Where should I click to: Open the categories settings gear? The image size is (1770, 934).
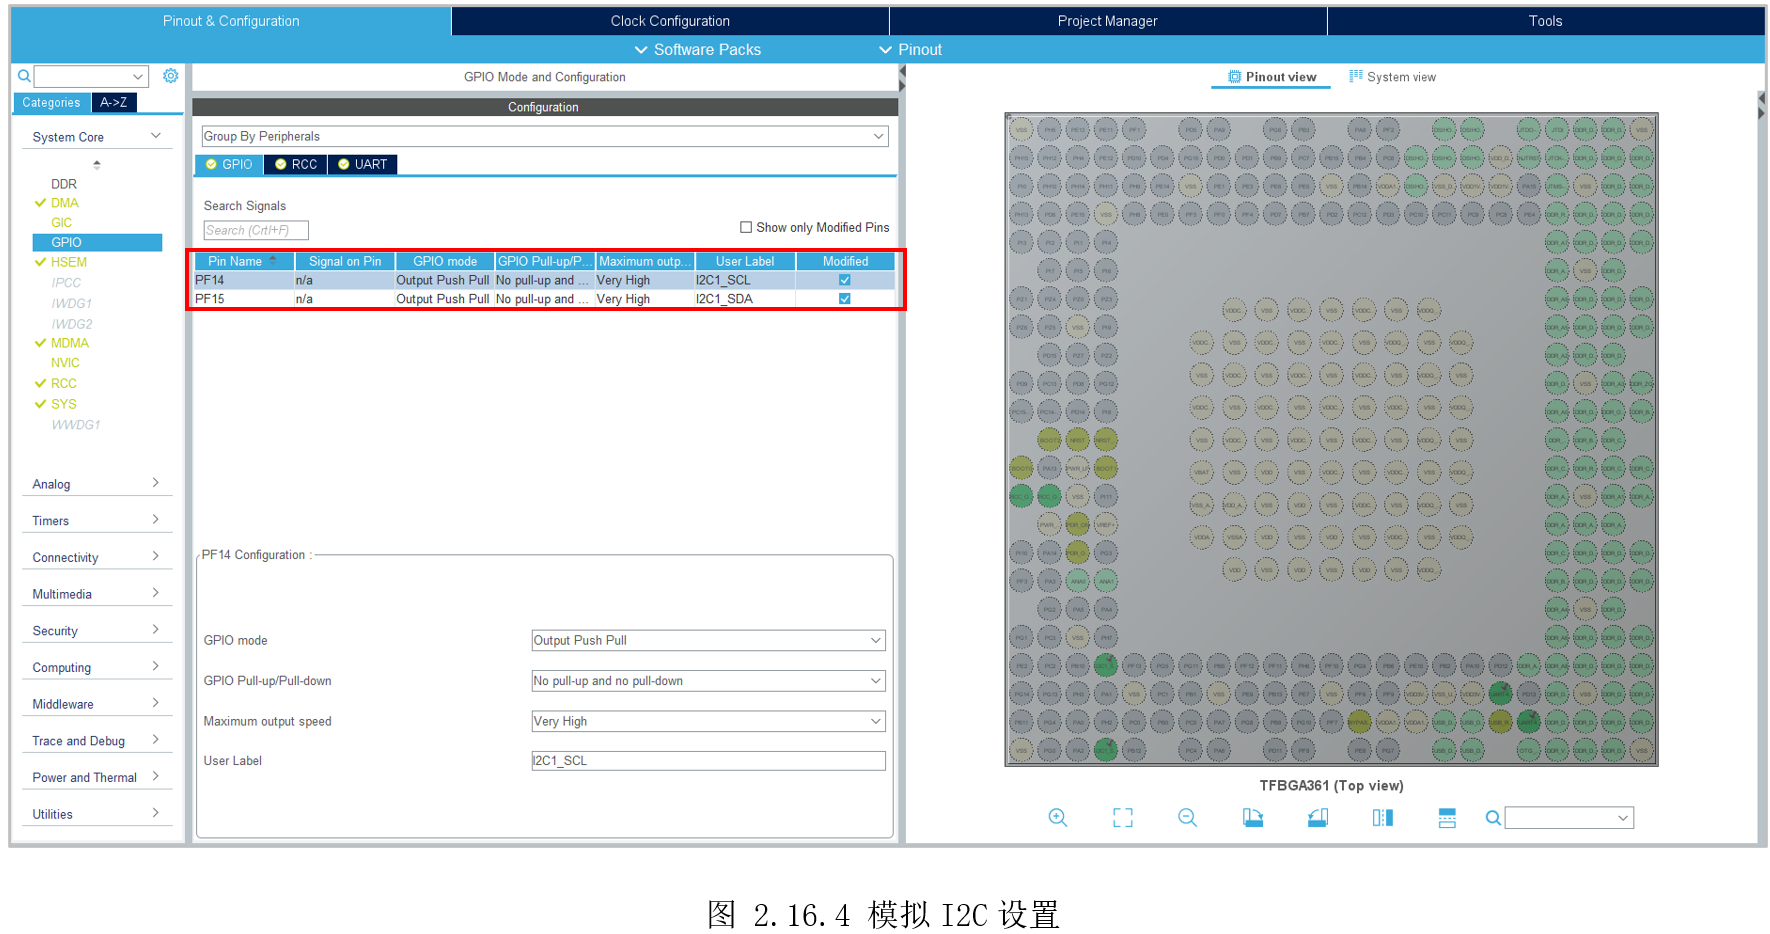(171, 76)
